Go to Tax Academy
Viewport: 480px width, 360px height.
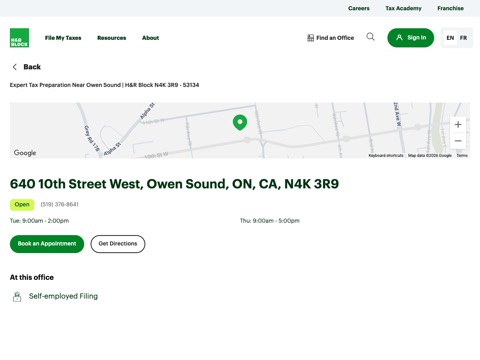(403, 8)
